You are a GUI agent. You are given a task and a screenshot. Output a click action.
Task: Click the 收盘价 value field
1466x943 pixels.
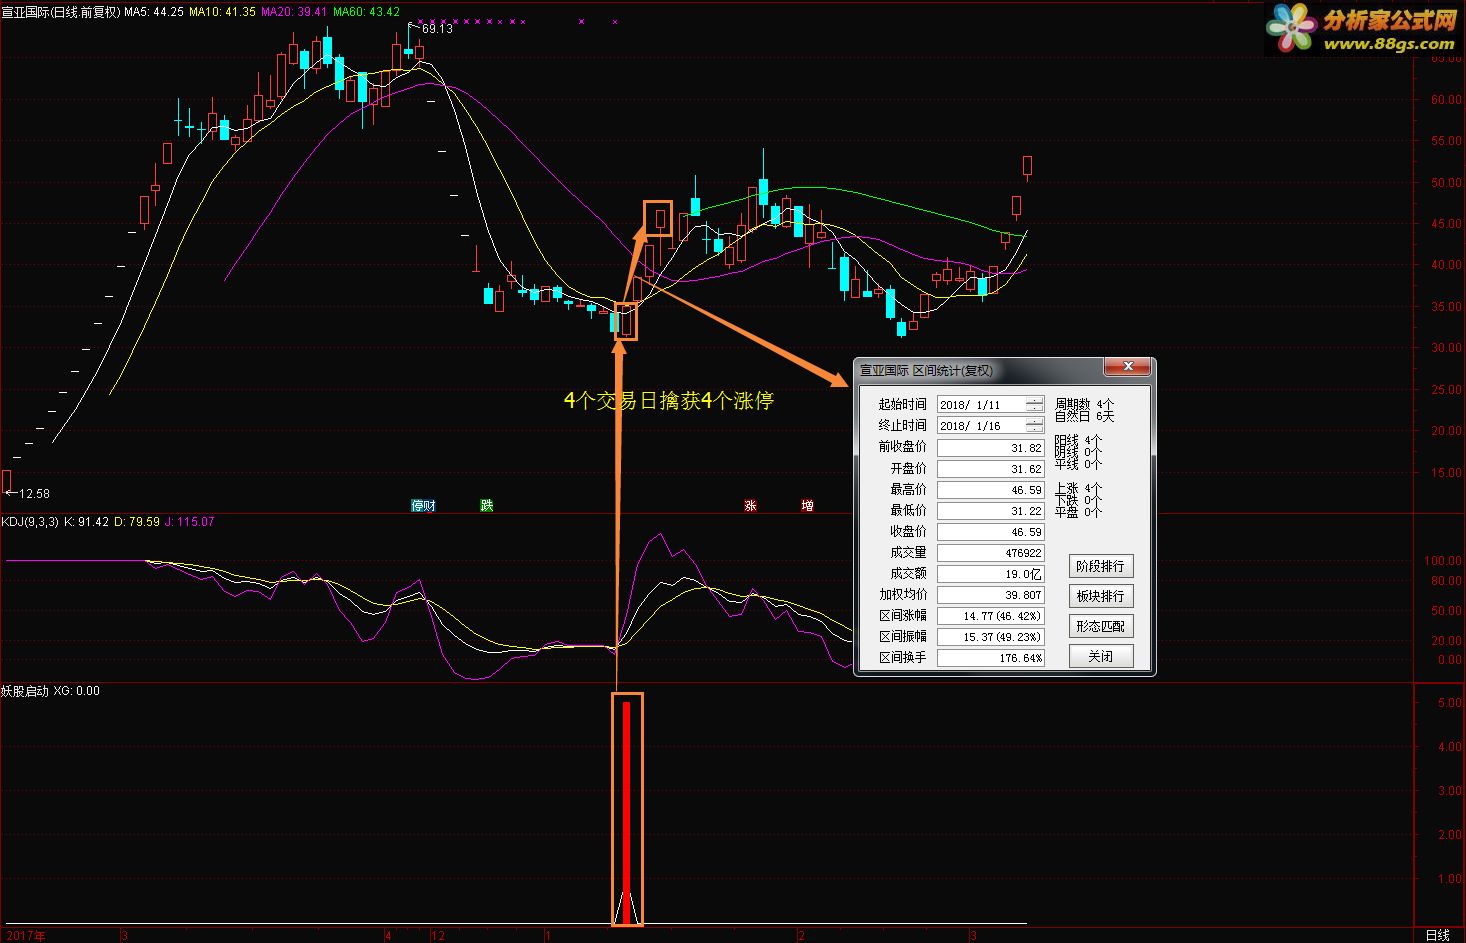[x=990, y=532]
